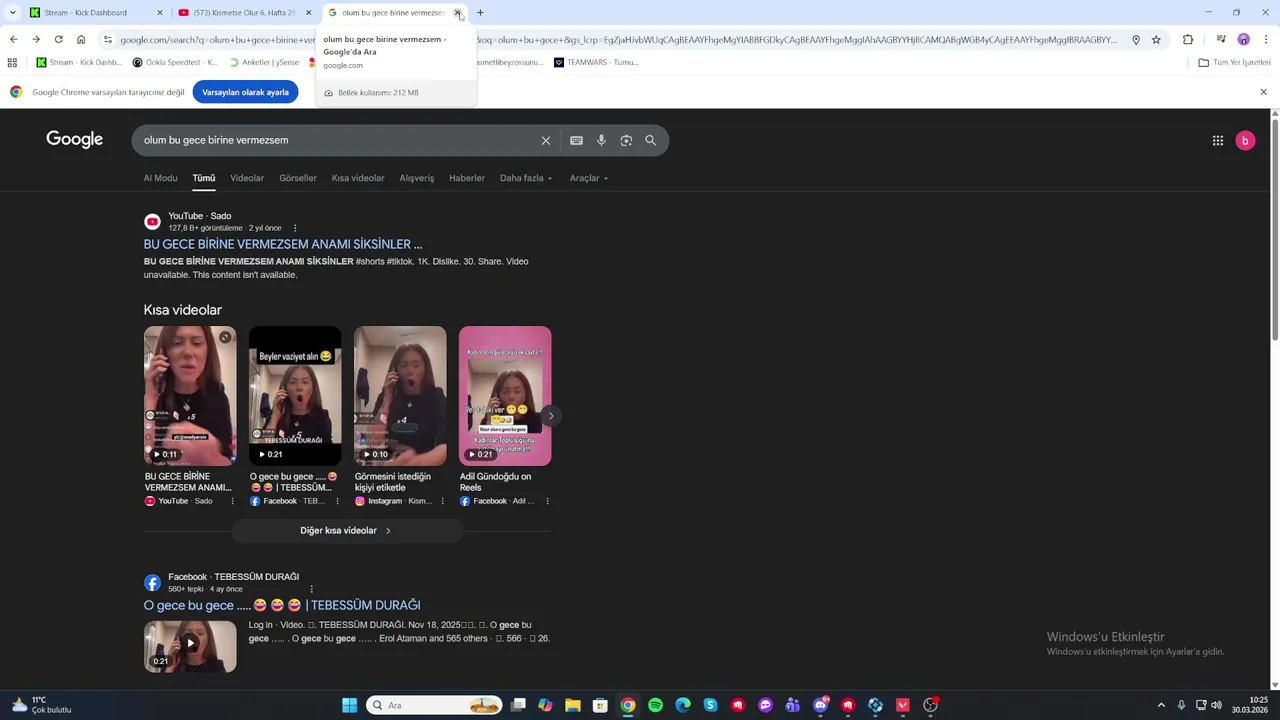Viewport: 1280px width, 720px height.
Task: Open the taskbar volume control
Action: pyautogui.click(x=1217, y=705)
